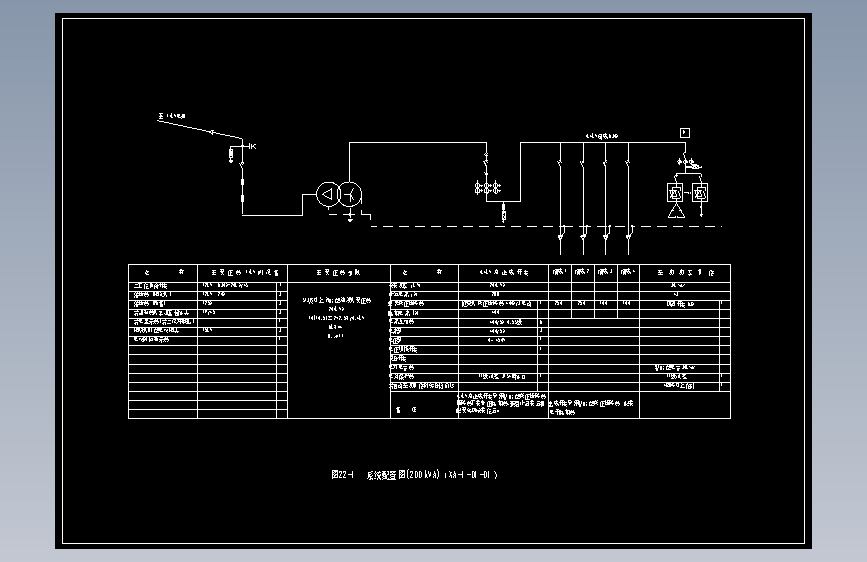
Task: Select the wye winding circle of the transformer
Action: pos(349,194)
